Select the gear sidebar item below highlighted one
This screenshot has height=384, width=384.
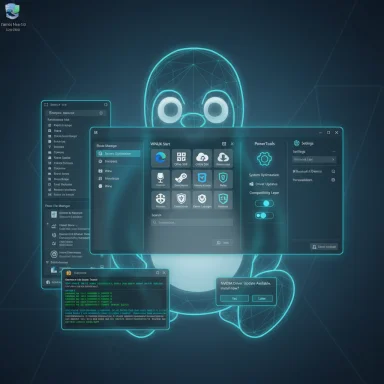(118, 161)
